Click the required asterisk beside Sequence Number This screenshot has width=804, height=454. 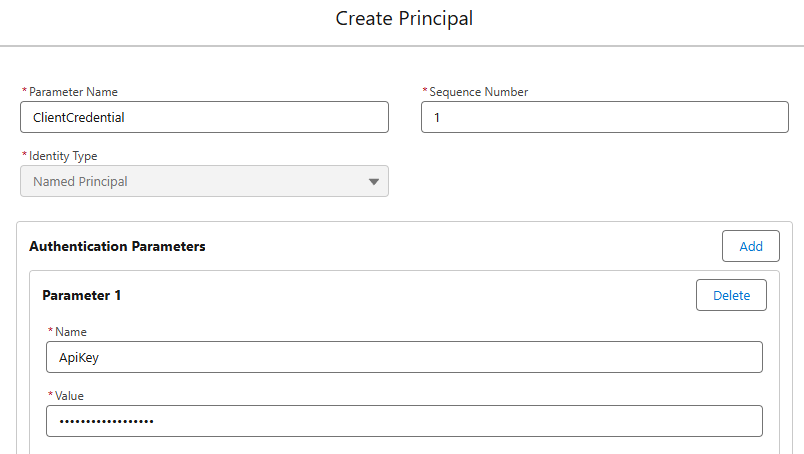coord(425,92)
